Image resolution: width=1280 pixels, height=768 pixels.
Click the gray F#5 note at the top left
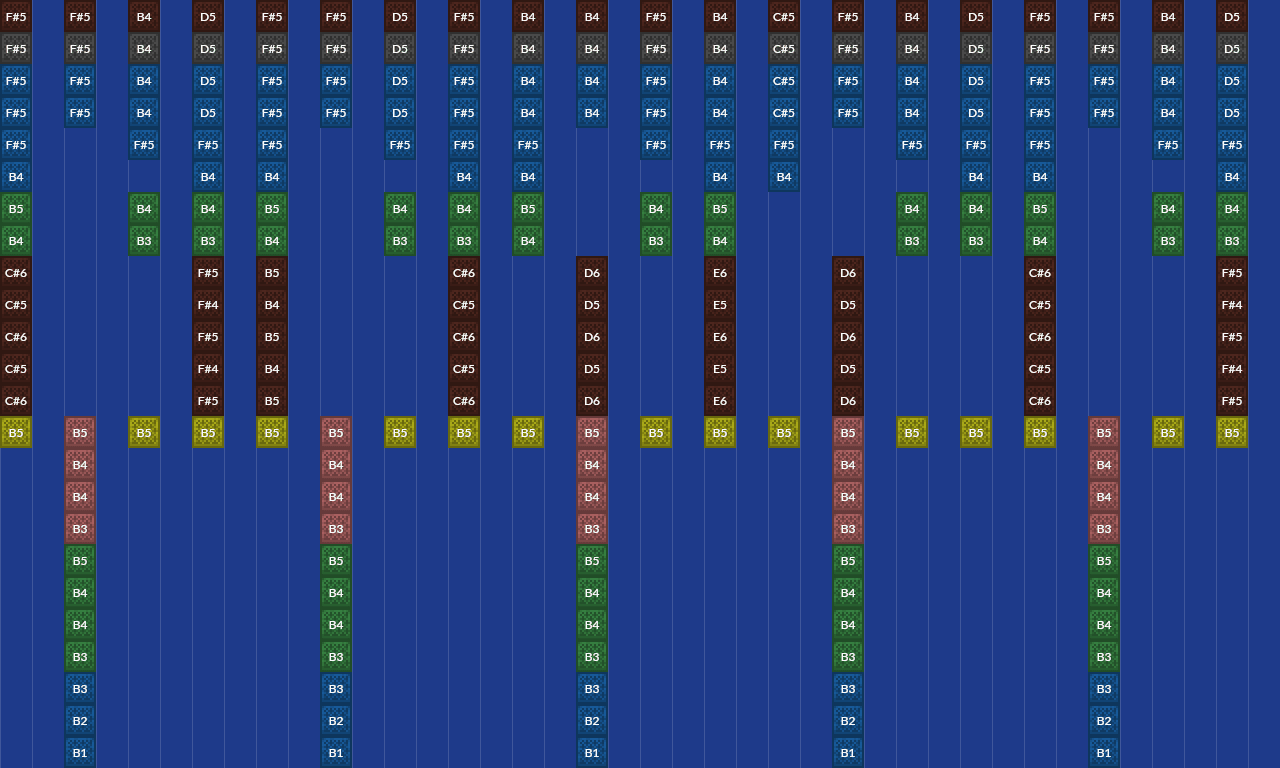pos(16,48)
